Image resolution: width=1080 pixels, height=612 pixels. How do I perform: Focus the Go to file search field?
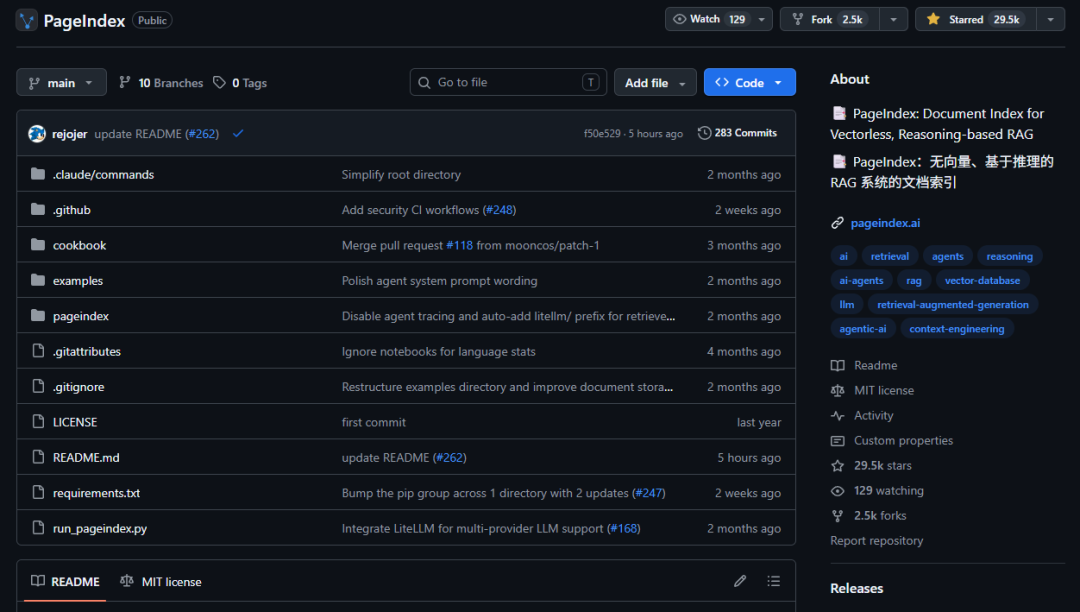tap(508, 82)
